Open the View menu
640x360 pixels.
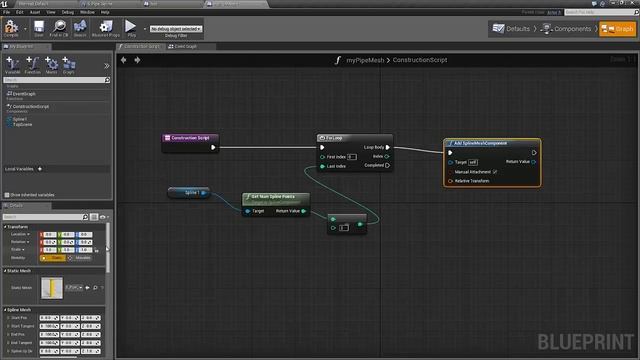51,12
